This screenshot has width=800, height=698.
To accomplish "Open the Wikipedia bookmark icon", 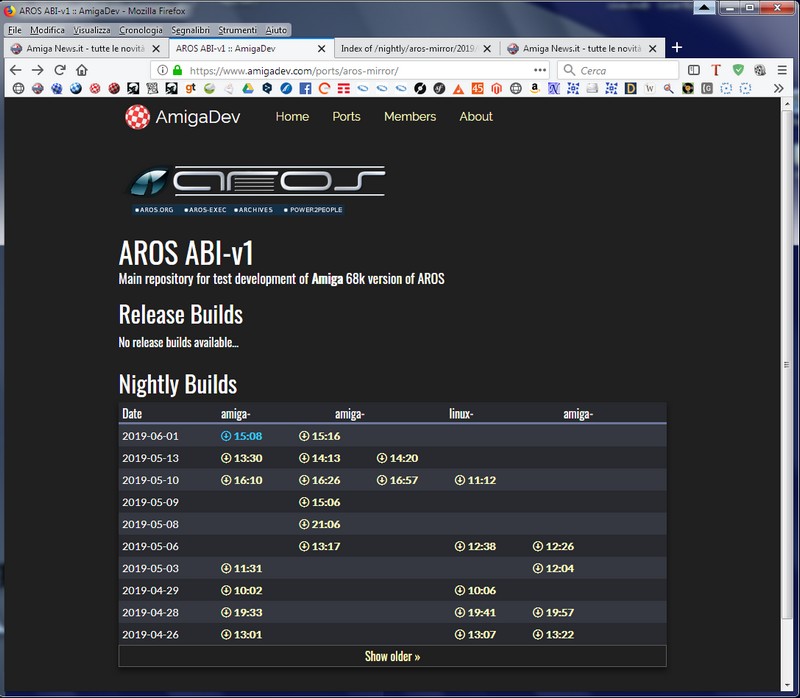I will tap(650, 88).
